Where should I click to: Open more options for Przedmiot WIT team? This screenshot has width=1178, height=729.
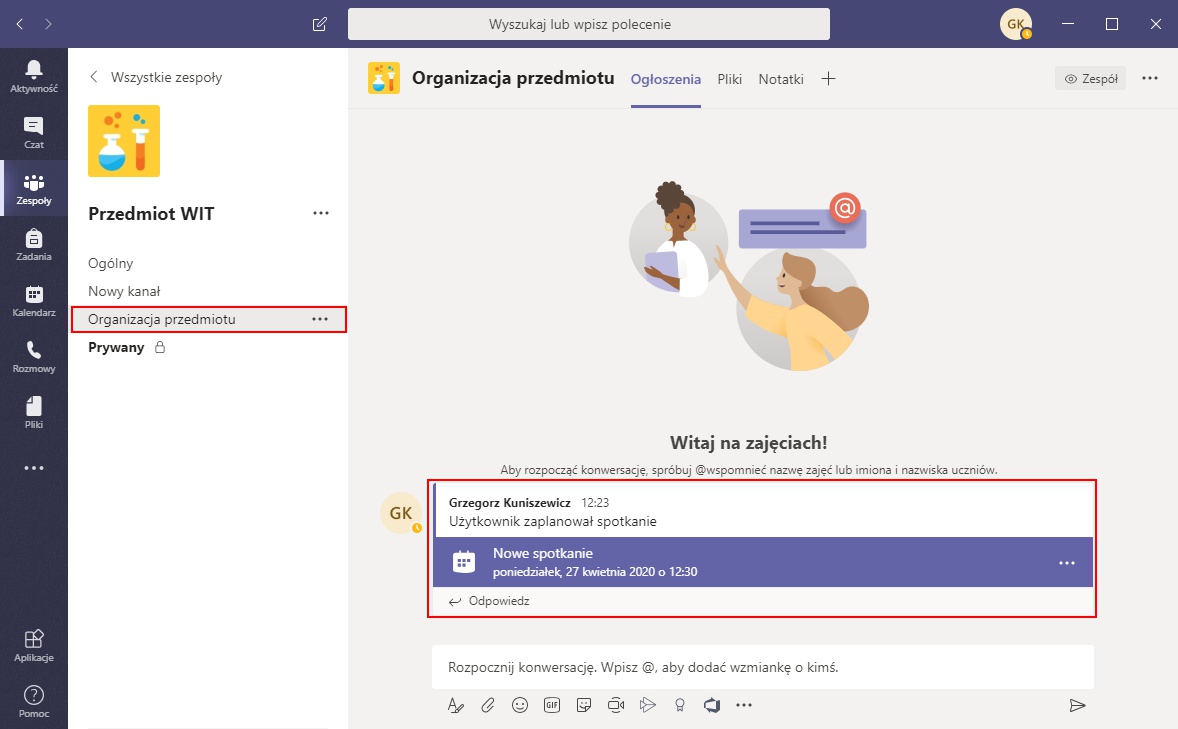321,213
